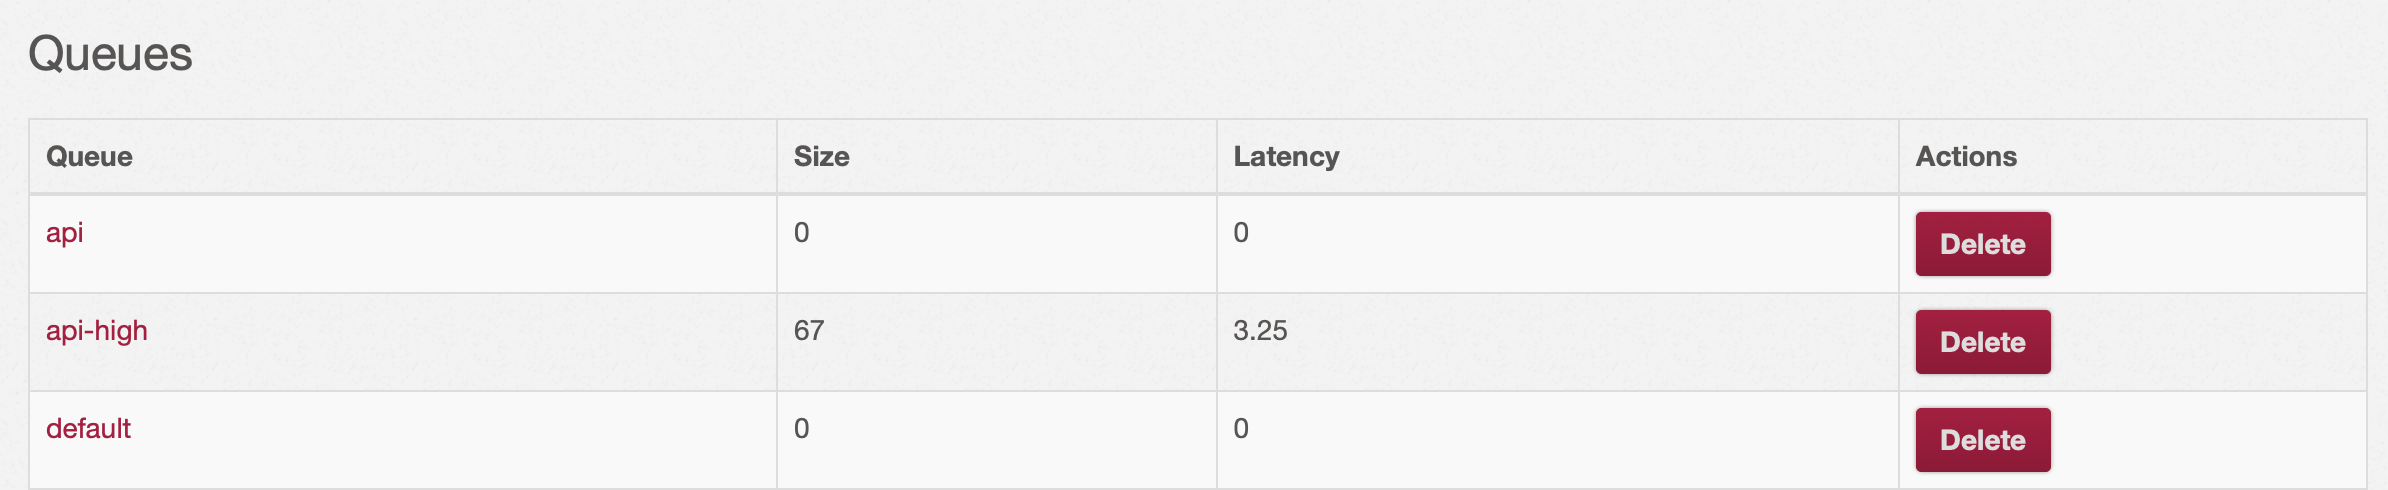Click the Queue column header
Screen dimensions: 2388x490
click(89, 157)
